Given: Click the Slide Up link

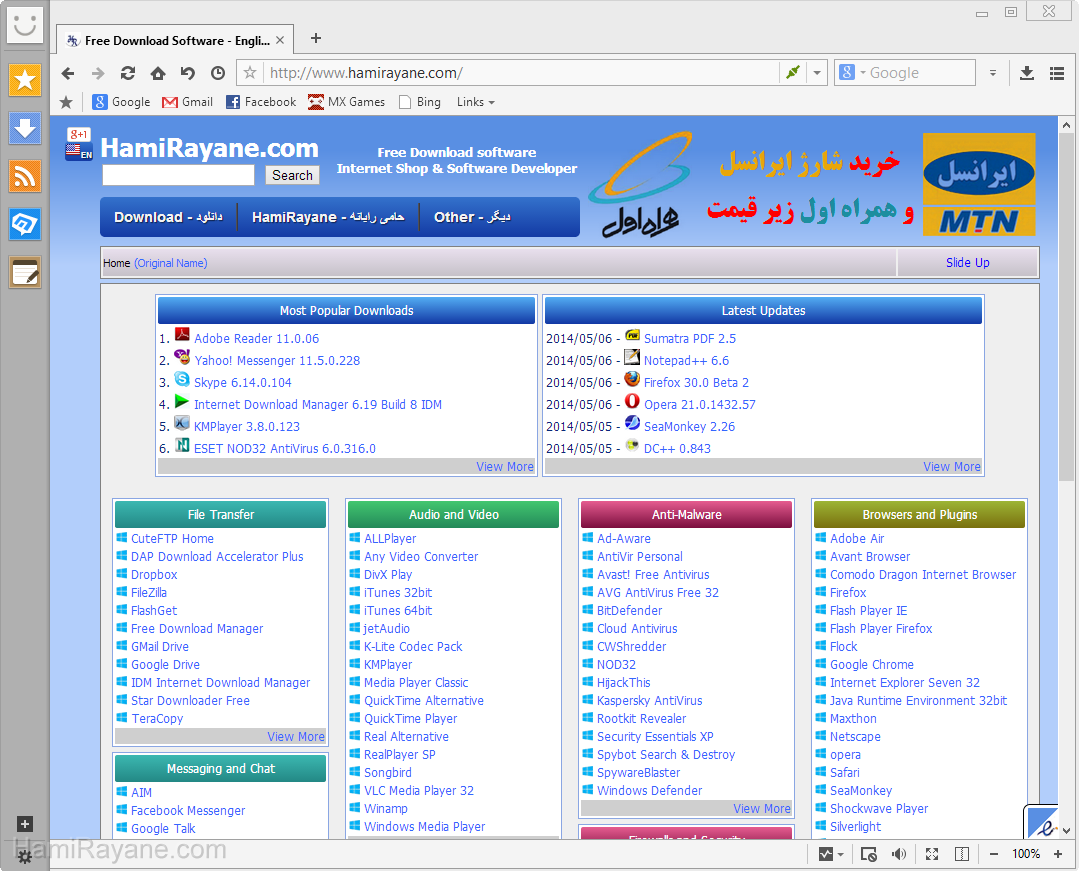Looking at the screenshot, I should coord(968,263).
